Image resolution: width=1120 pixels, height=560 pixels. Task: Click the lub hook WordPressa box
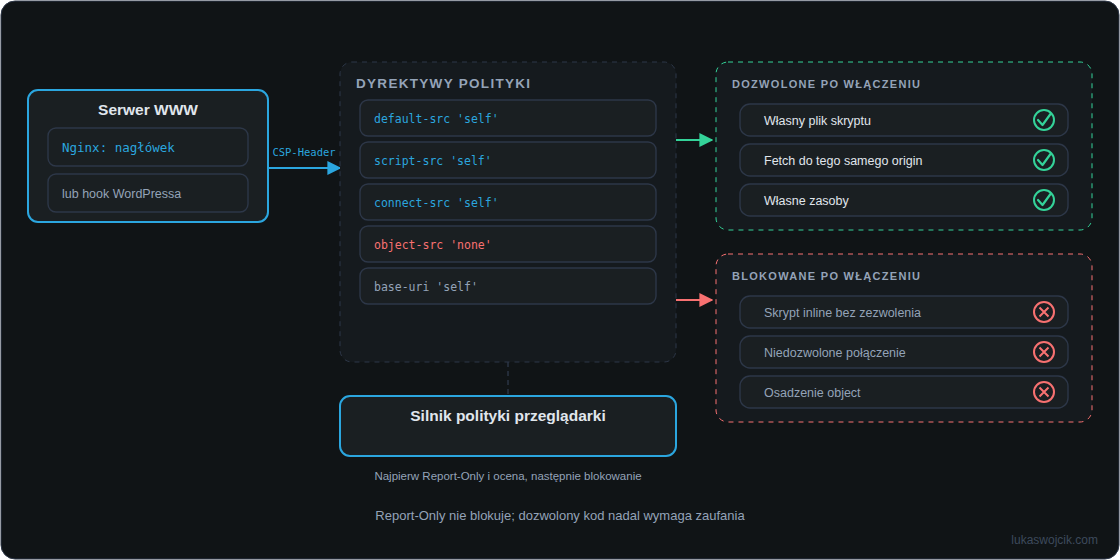tap(148, 194)
